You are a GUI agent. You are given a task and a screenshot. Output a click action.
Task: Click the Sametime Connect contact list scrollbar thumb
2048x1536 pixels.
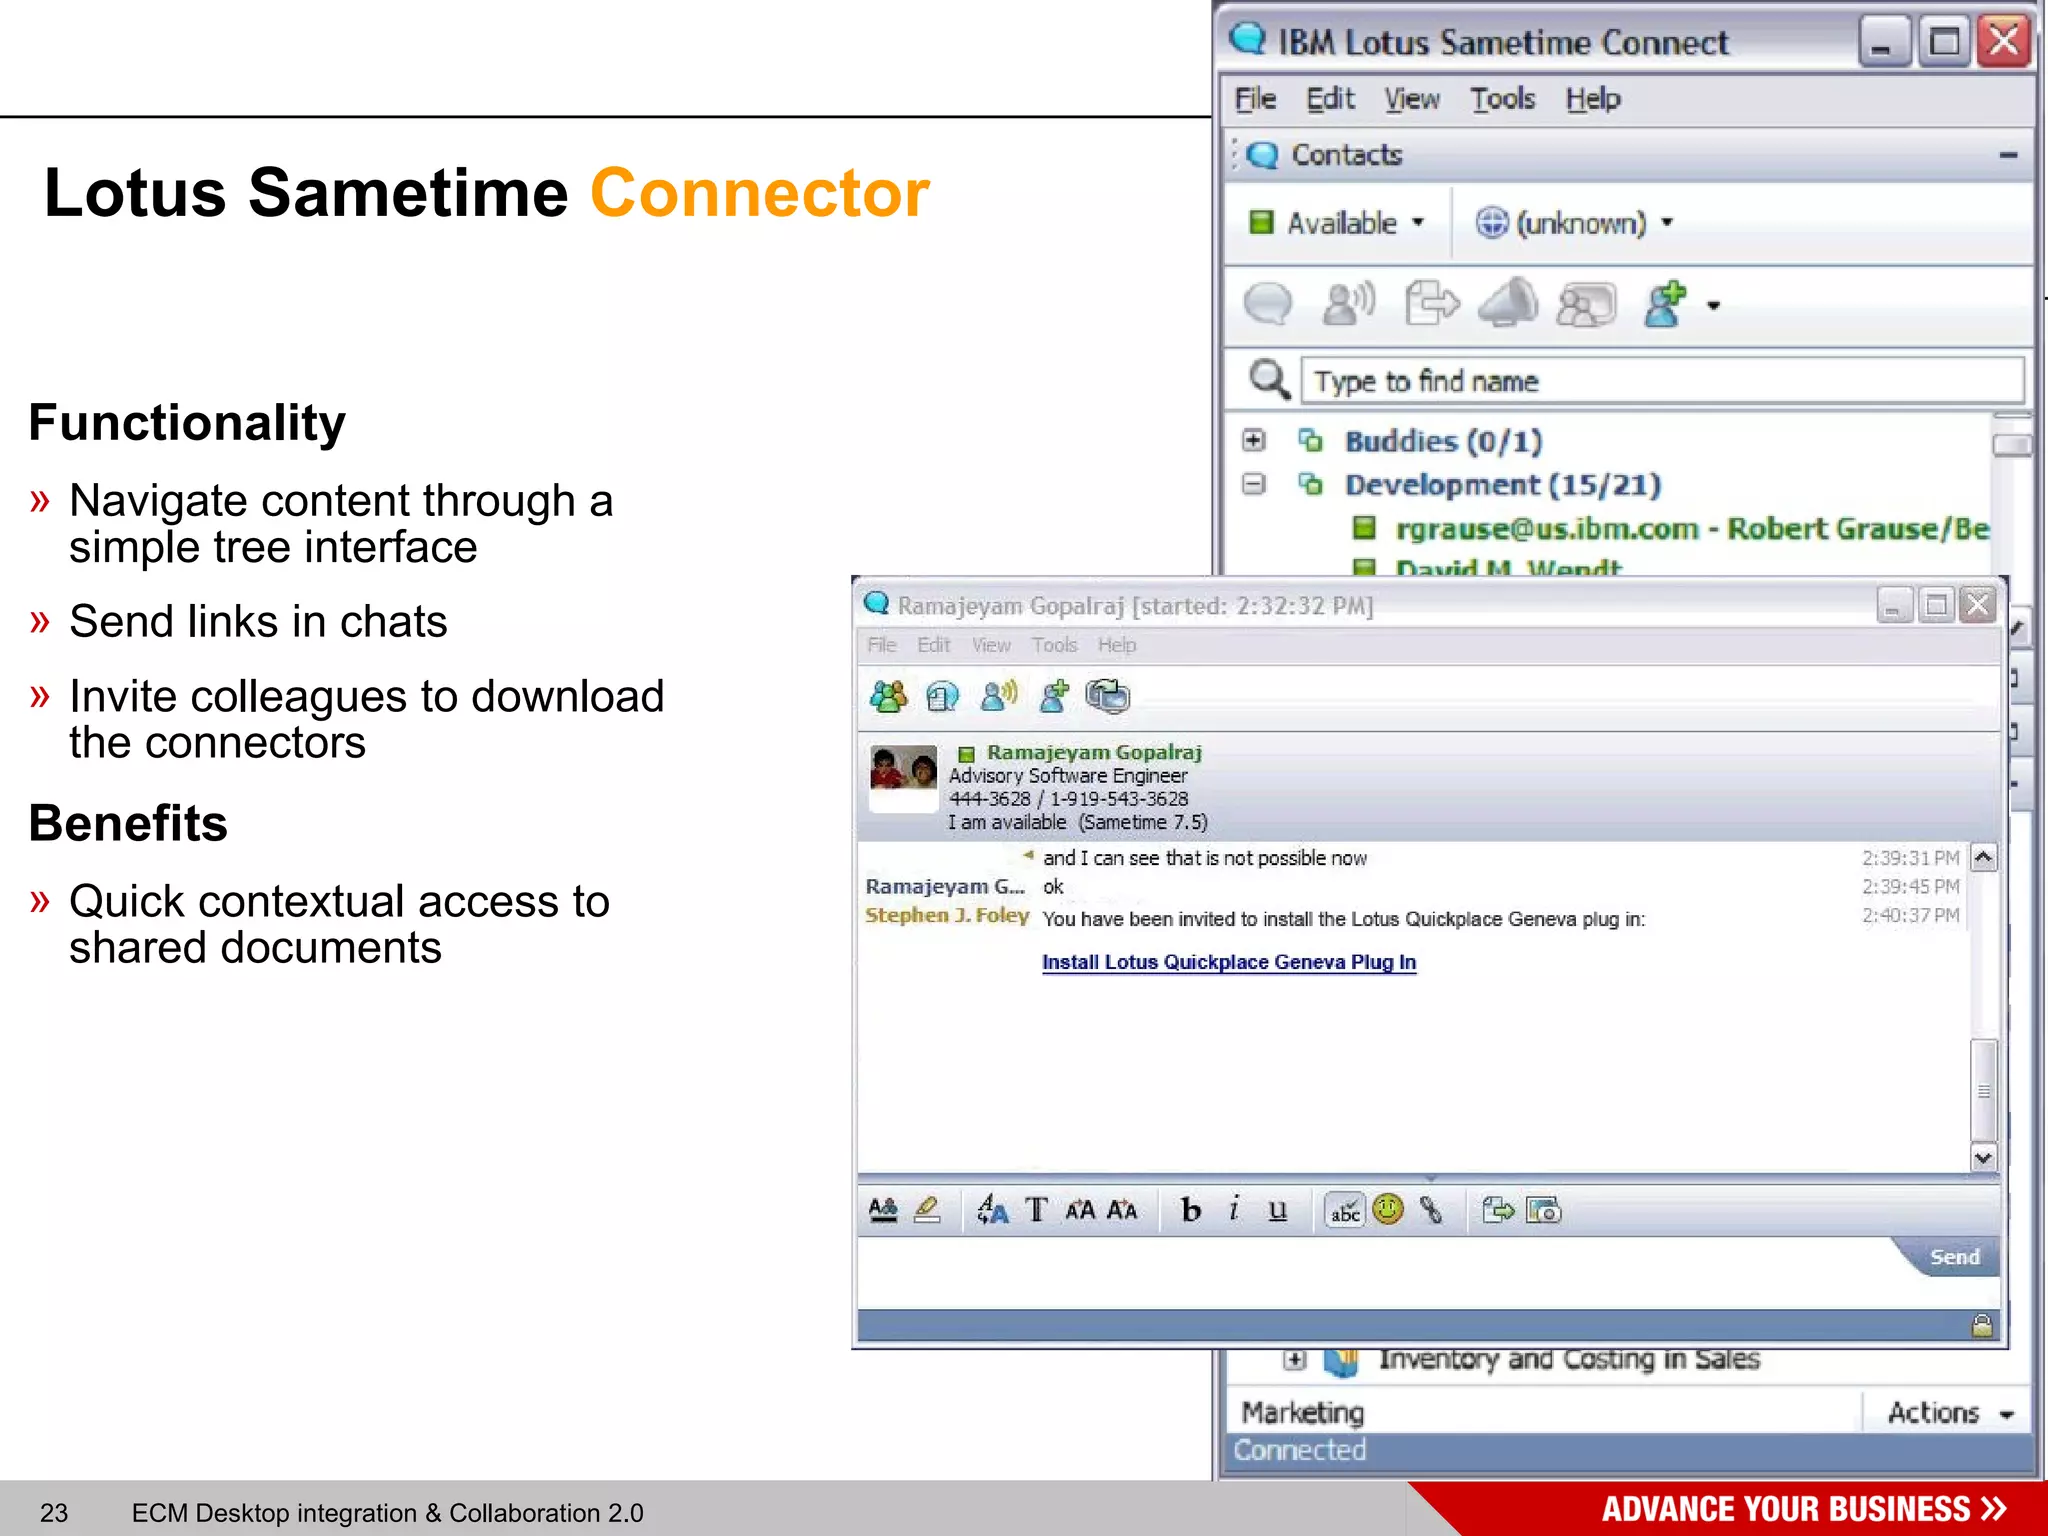(2012, 445)
